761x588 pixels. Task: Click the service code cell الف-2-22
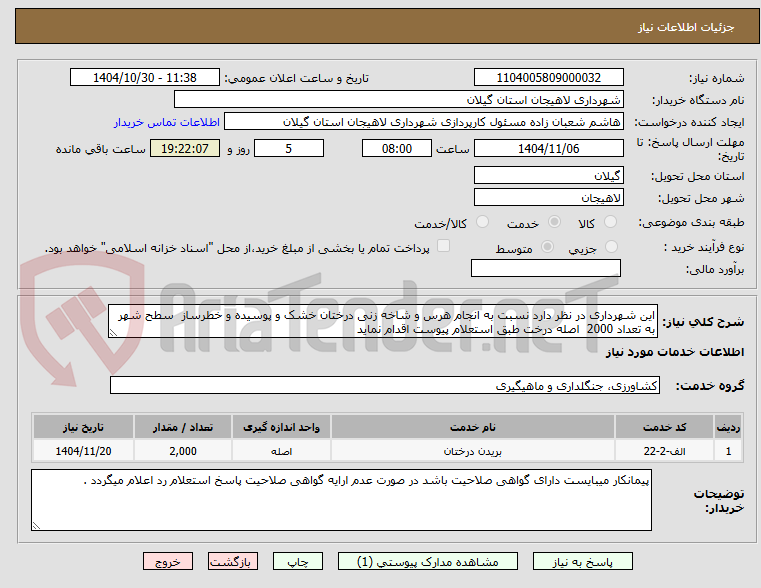tap(664, 451)
